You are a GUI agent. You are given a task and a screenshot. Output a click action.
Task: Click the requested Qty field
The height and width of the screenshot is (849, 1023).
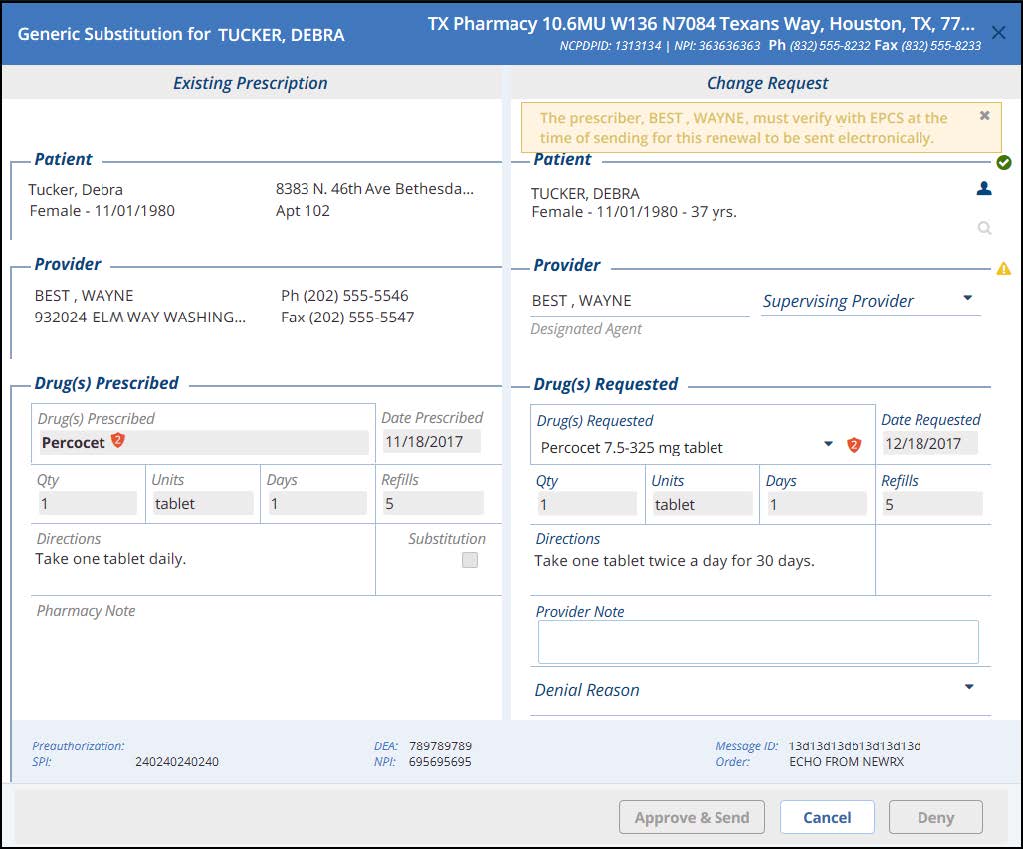[x=587, y=505]
